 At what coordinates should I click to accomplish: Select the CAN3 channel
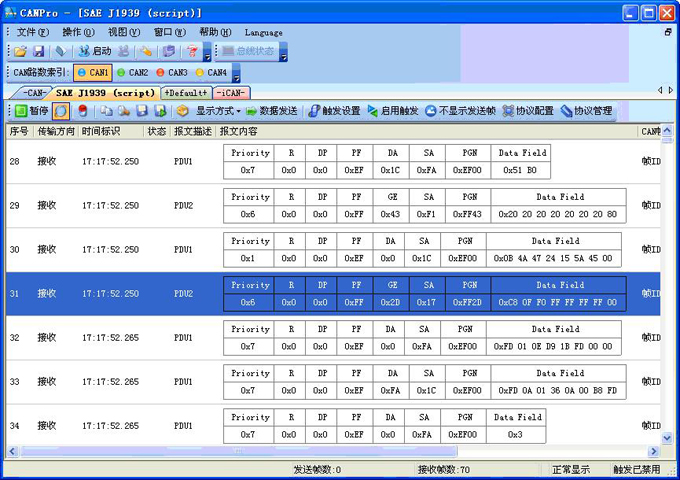171,73
